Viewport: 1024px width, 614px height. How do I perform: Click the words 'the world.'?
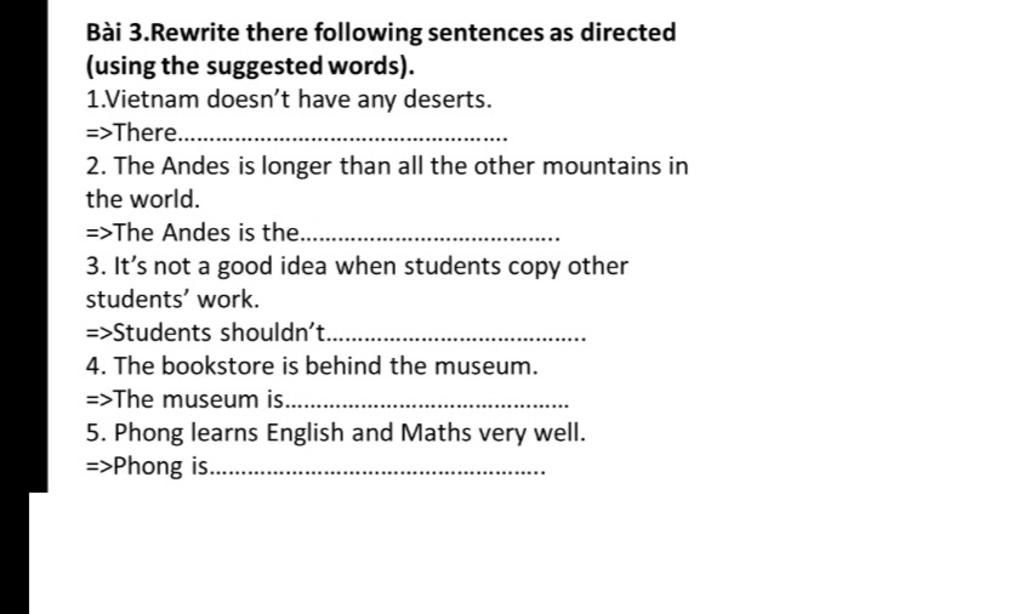click(x=143, y=199)
